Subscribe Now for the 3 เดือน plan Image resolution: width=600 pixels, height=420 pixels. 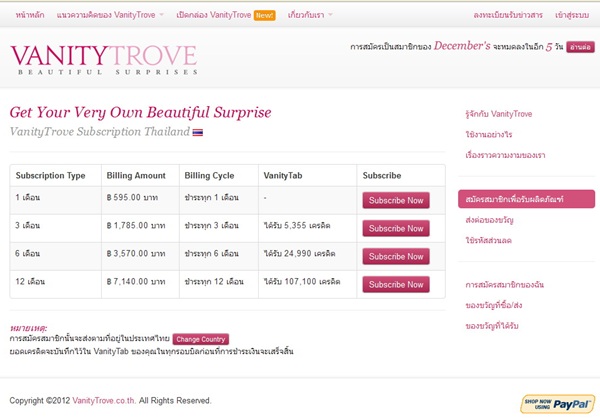point(396,228)
